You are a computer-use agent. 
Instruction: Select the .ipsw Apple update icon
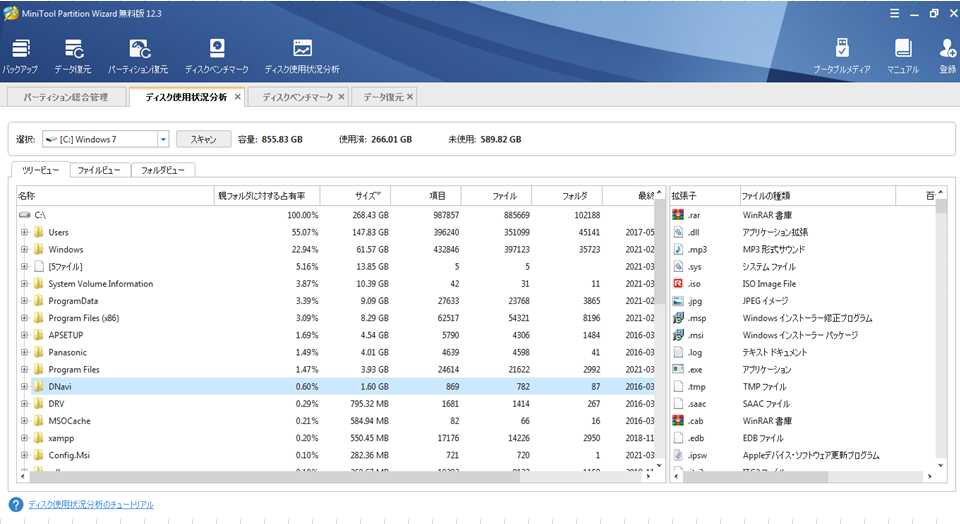click(678, 455)
